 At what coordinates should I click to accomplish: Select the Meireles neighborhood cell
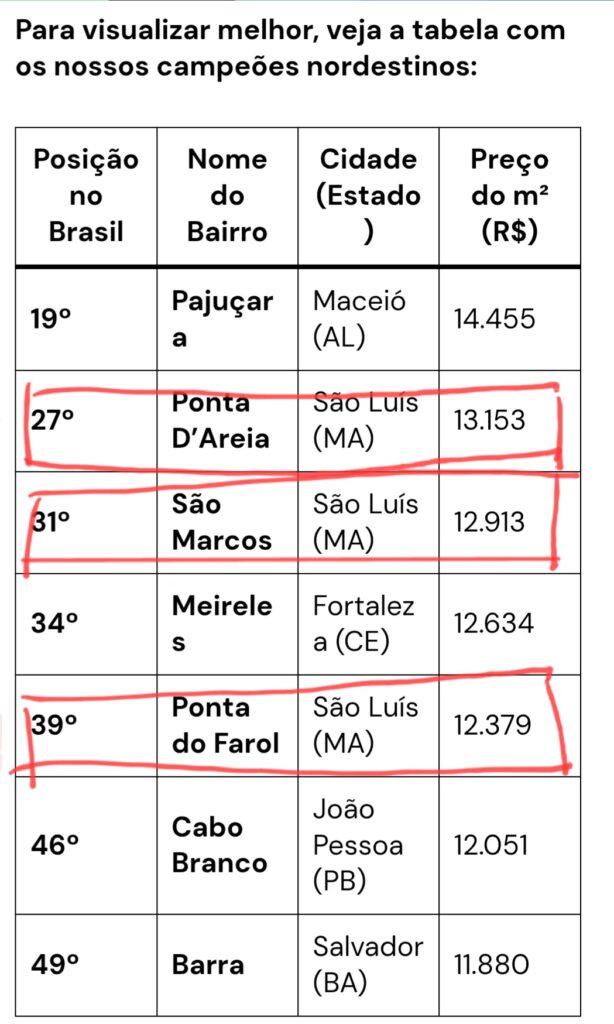pos(222,624)
